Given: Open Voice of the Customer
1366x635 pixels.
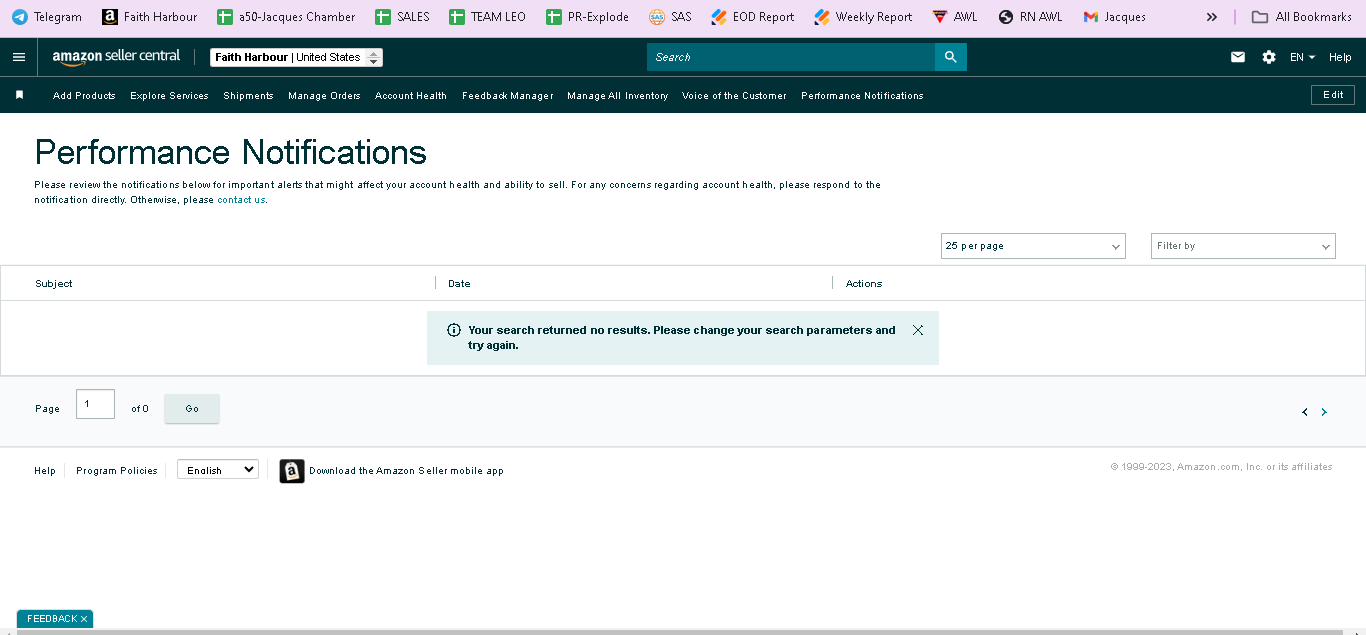Looking at the screenshot, I should 734,96.
